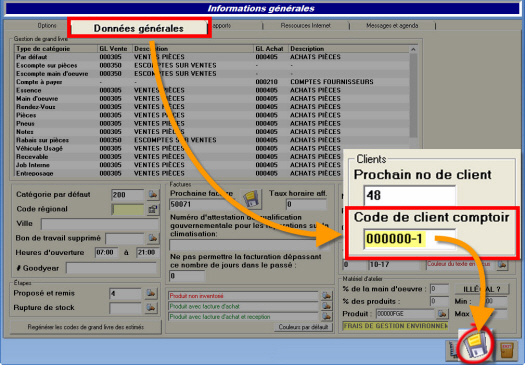Select the Pneus category row
This screenshot has height=365, width=525.
tap(212, 124)
